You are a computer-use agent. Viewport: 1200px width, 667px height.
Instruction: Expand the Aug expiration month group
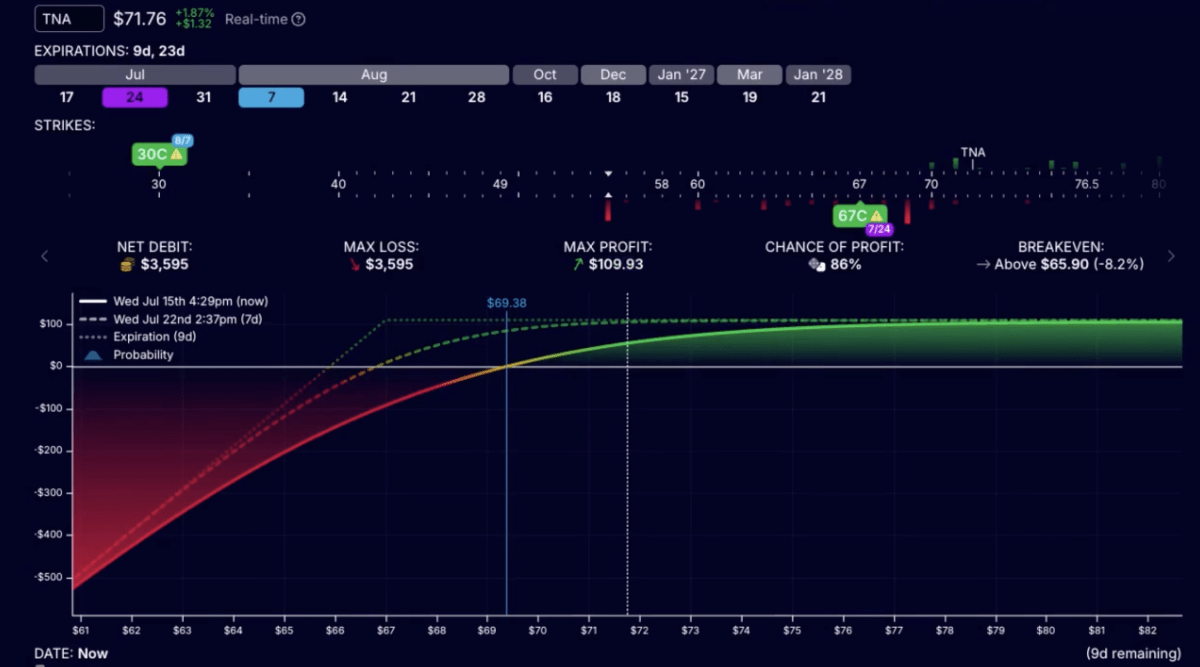[x=373, y=75]
